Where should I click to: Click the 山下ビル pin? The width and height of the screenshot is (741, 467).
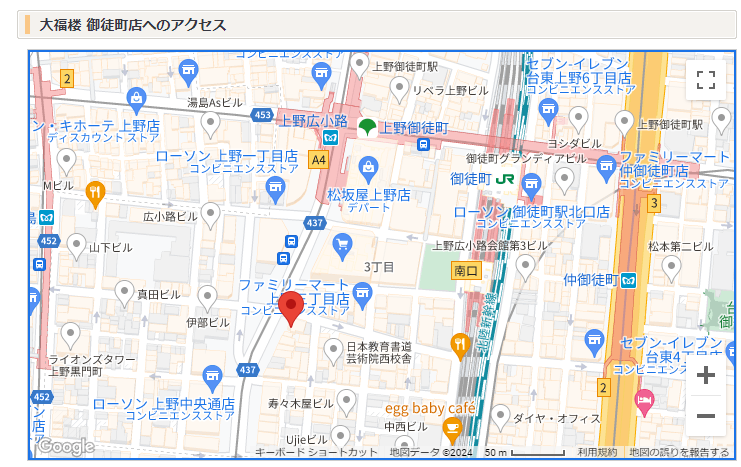tap(76, 246)
